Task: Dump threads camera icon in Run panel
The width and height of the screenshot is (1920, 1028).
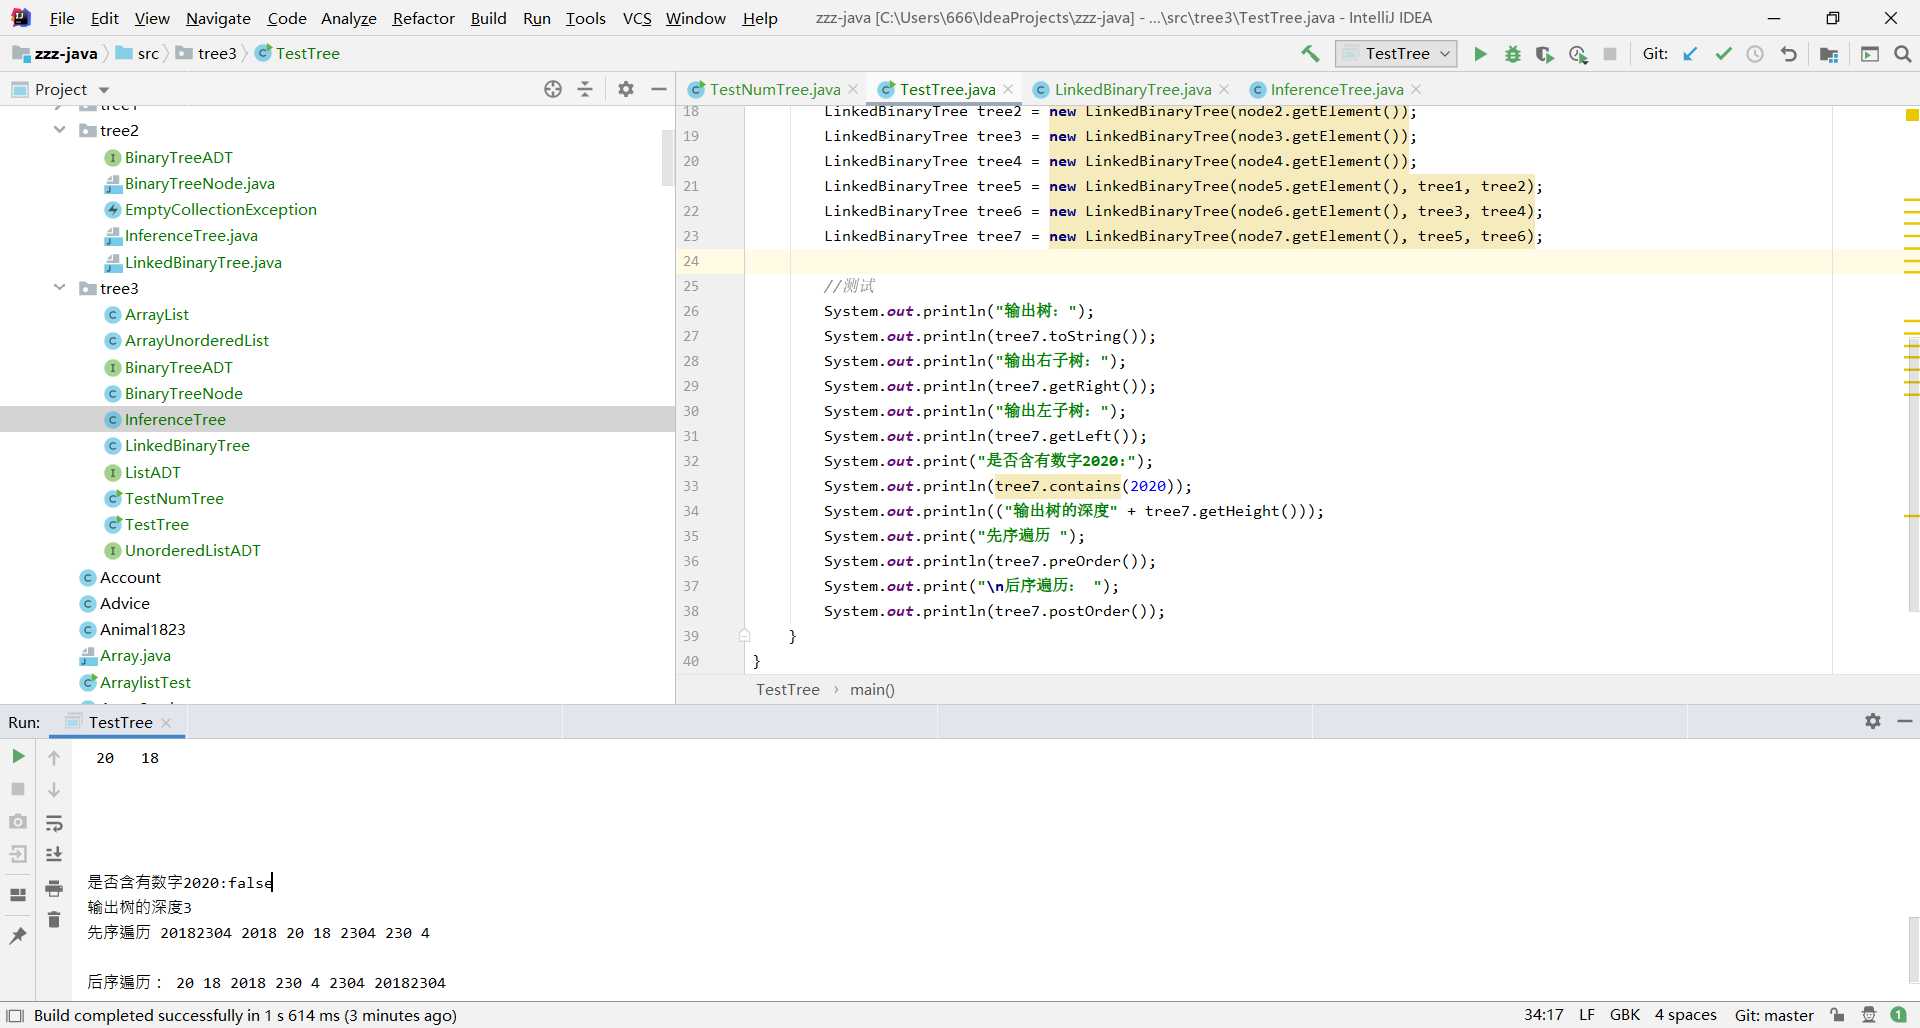Action: click(18, 822)
